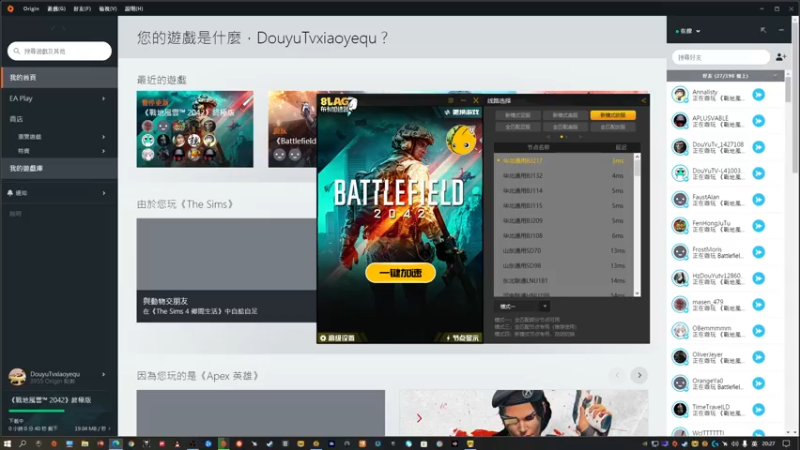The width and height of the screenshot is (800, 450).
Task: Click the change game button in 8LAG
Action: (x=462, y=112)
